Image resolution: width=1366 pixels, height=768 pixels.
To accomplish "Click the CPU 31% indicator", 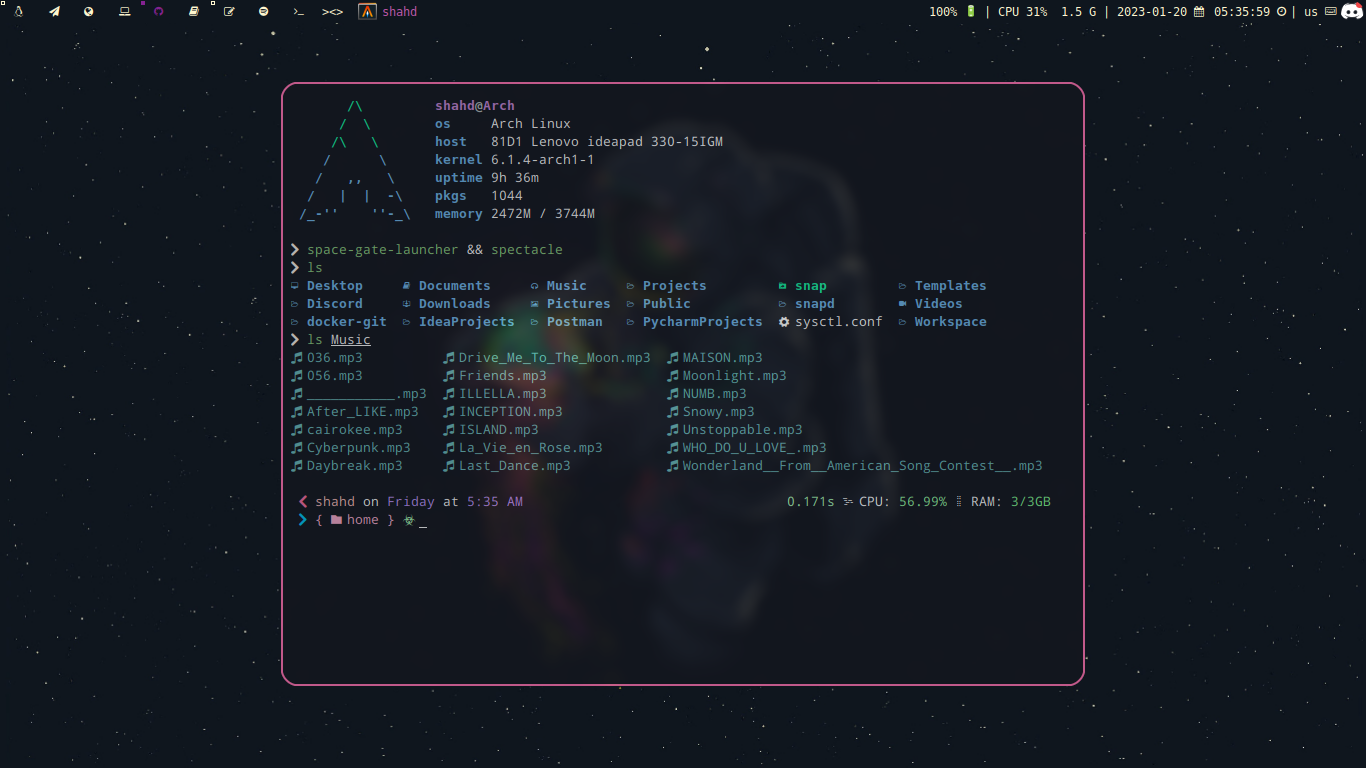I will pos(1023,12).
